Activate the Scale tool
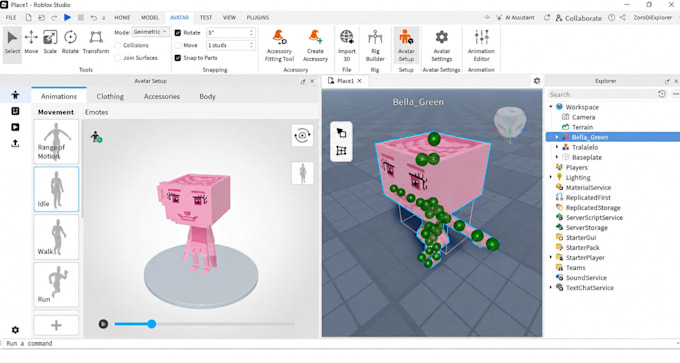This screenshot has height=363, width=680. point(50,43)
